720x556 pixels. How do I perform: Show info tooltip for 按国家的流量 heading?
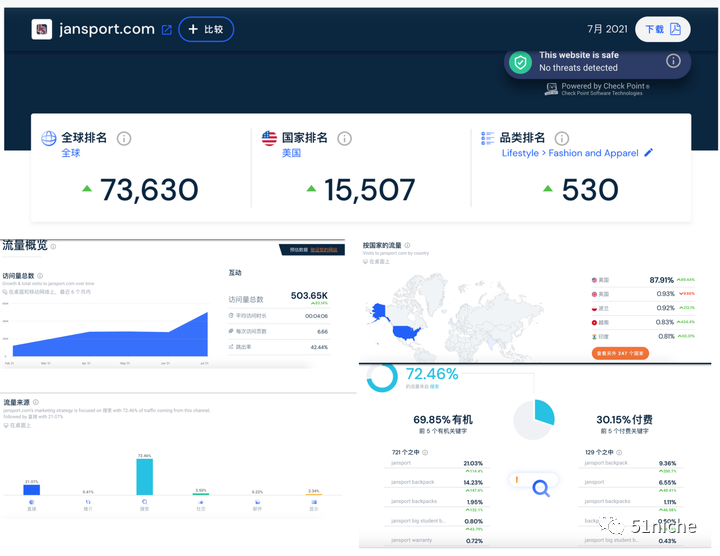[x=407, y=245]
